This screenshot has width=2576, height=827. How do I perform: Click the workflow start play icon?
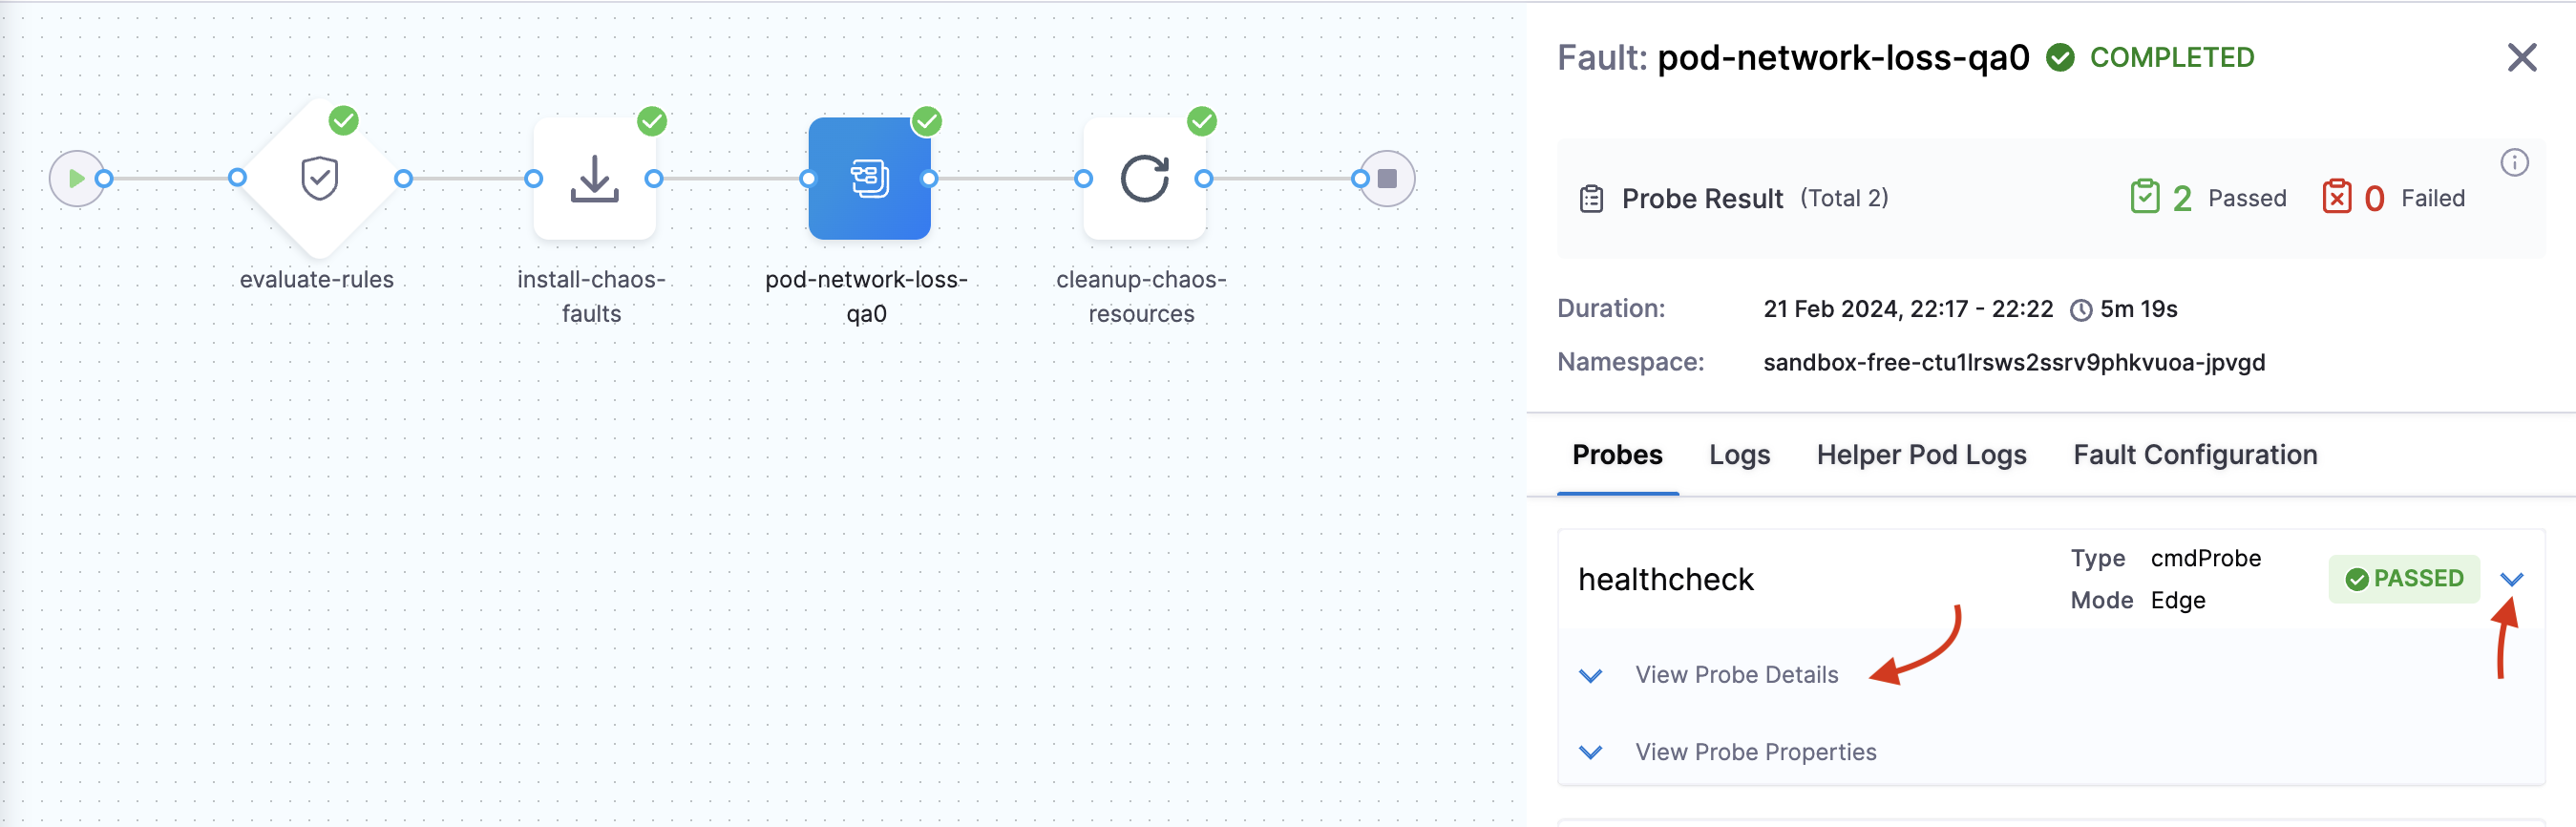point(76,179)
